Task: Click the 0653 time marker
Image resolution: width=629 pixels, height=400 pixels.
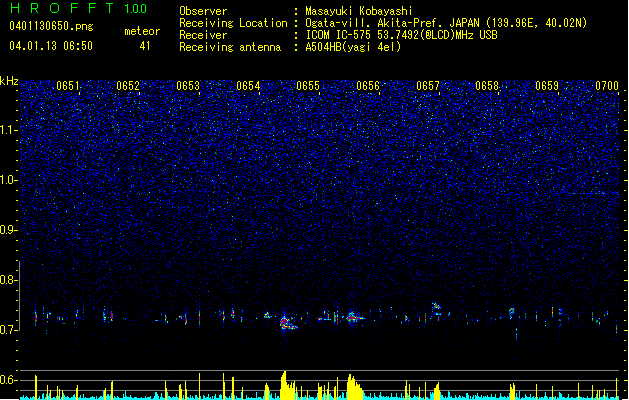Action: click(188, 86)
